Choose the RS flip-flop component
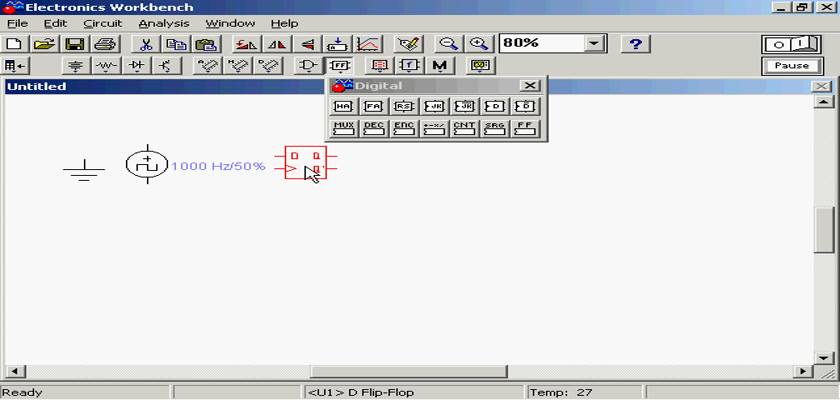The width and height of the screenshot is (840, 400). coord(403,106)
